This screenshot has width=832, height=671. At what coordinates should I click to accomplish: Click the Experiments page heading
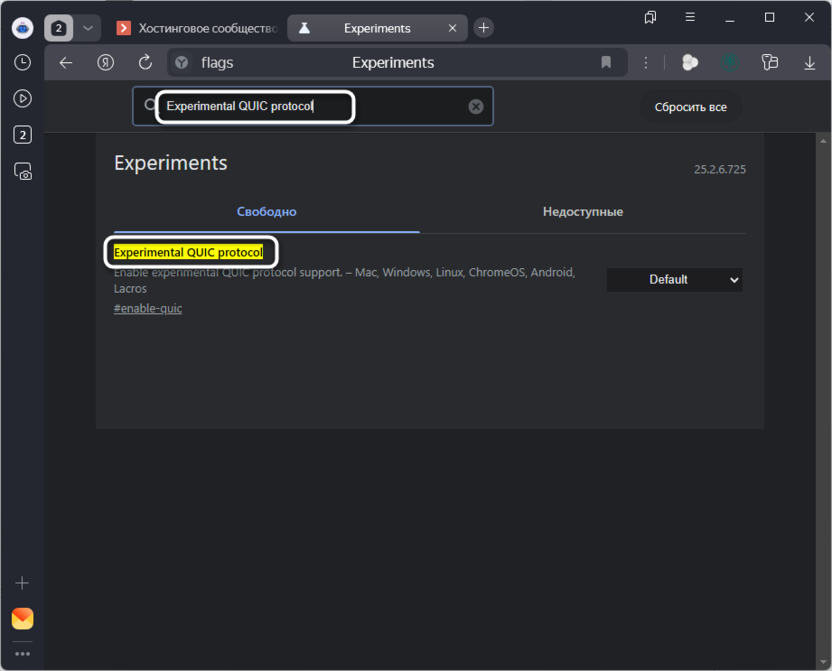(x=170, y=163)
